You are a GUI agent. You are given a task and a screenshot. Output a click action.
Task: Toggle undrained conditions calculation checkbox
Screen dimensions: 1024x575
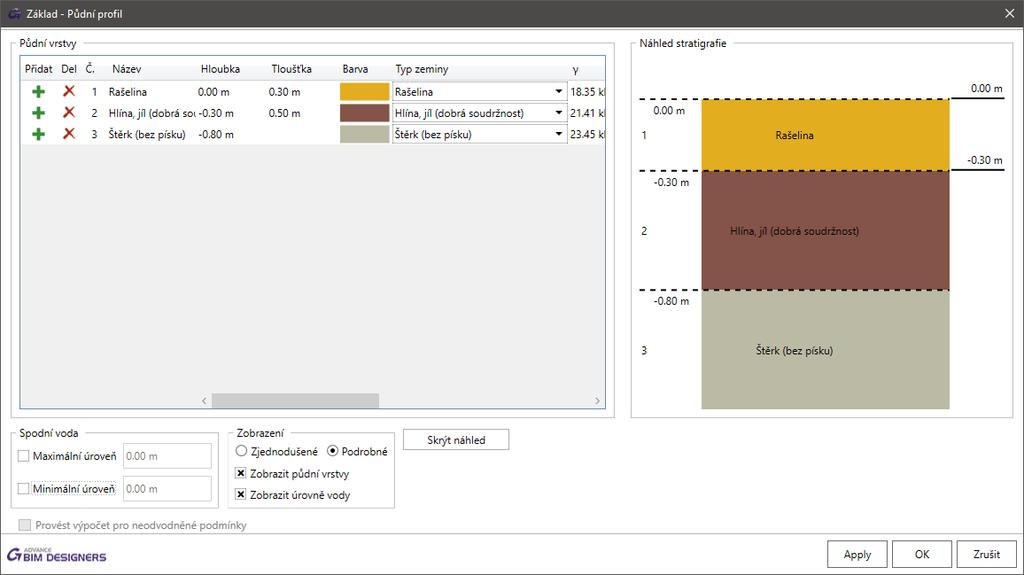tap(25, 525)
